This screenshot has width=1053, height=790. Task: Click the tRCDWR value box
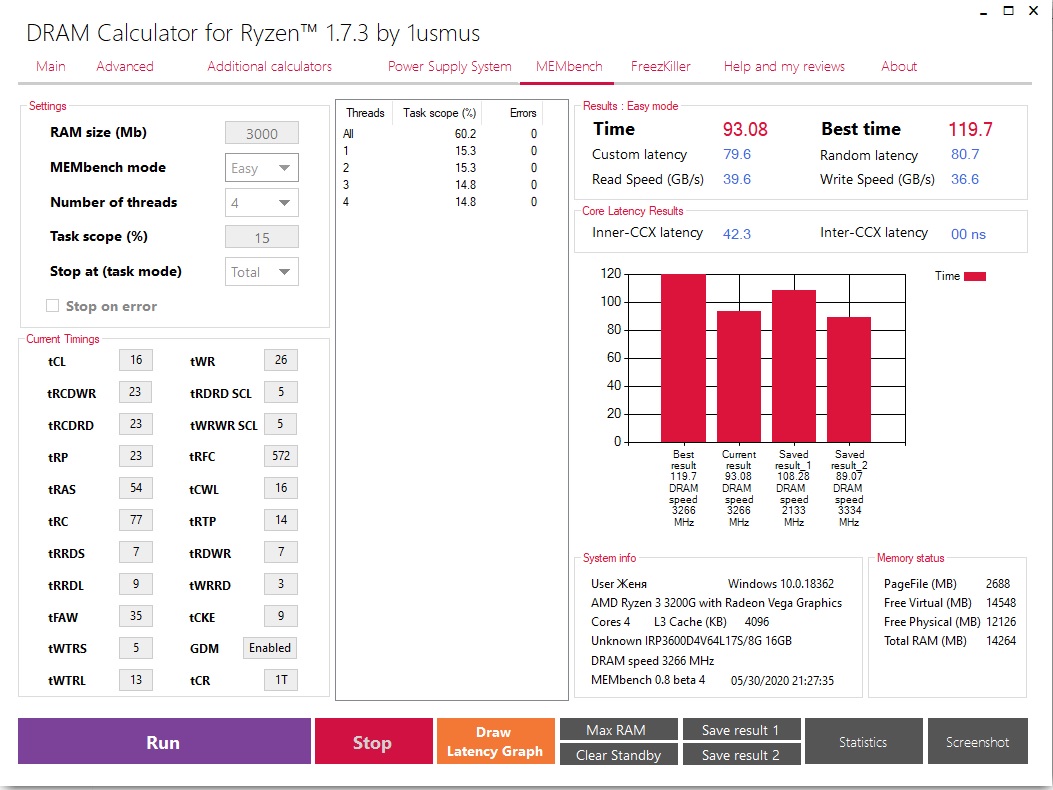pyautogui.click(x=136, y=392)
